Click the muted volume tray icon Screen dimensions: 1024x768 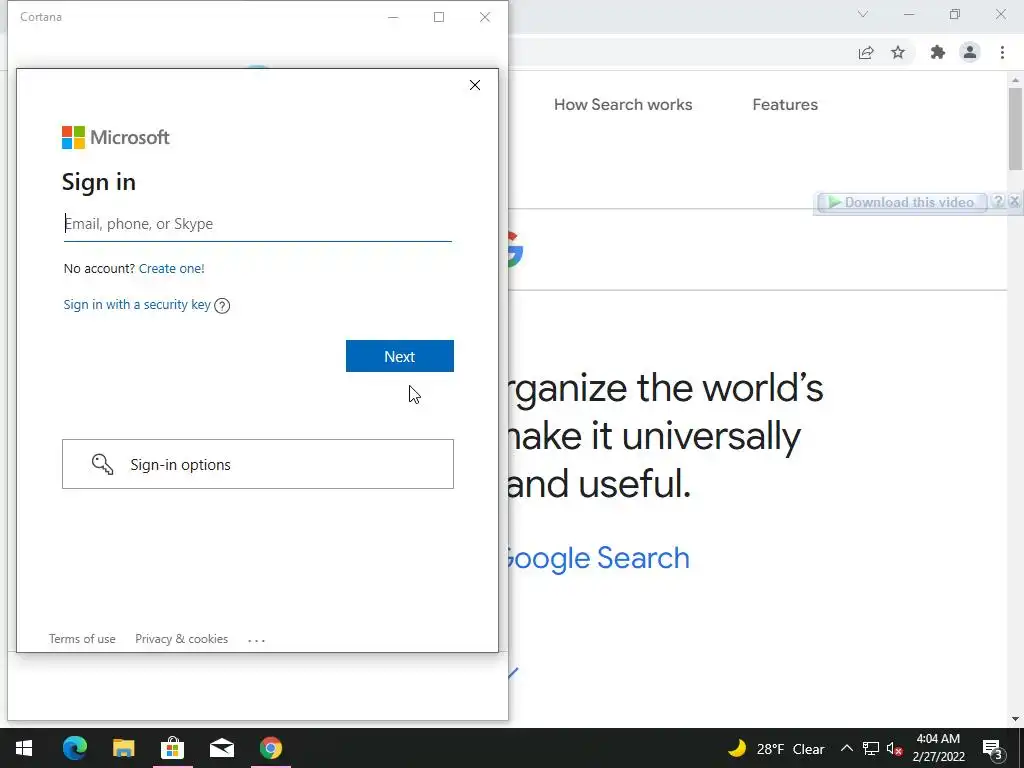click(894, 748)
